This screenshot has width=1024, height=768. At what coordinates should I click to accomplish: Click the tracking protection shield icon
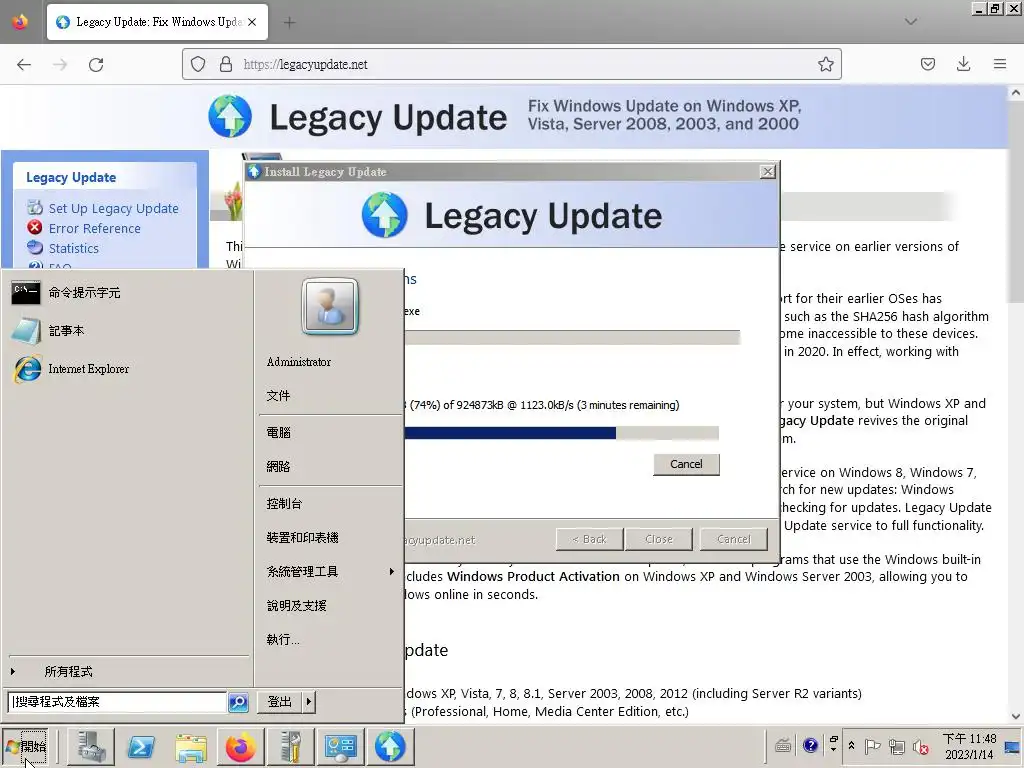click(x=198, y=64)
